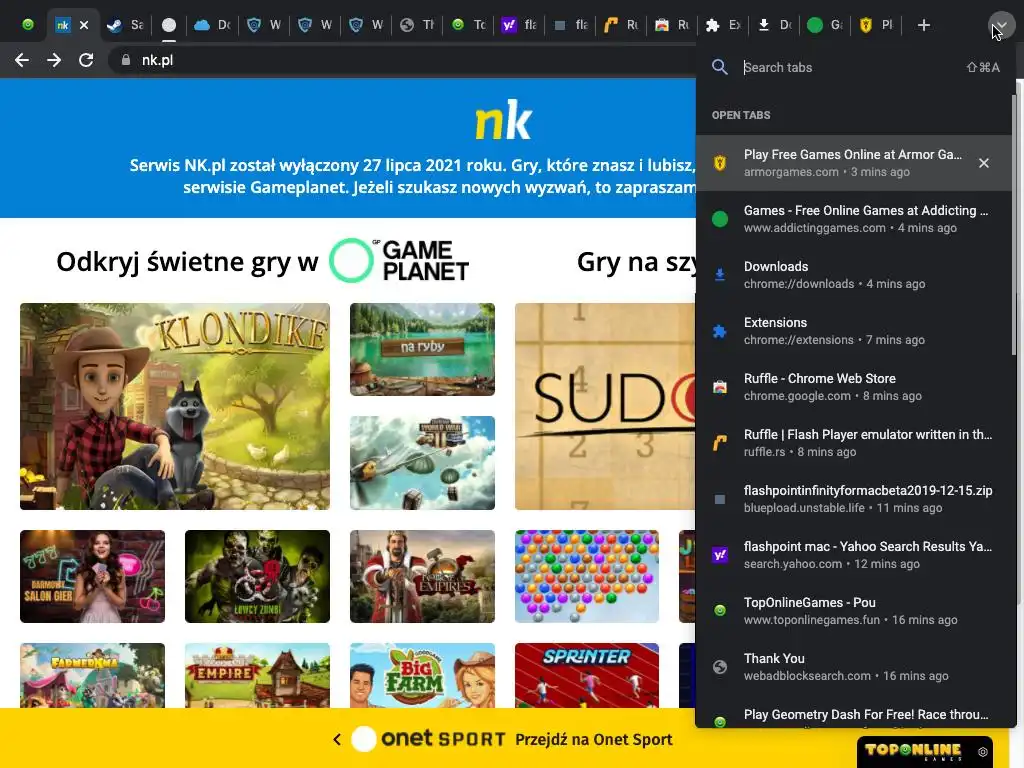
Task: Select Ruffle Flash Player emulator entry
Action: [x=853, y=443]
